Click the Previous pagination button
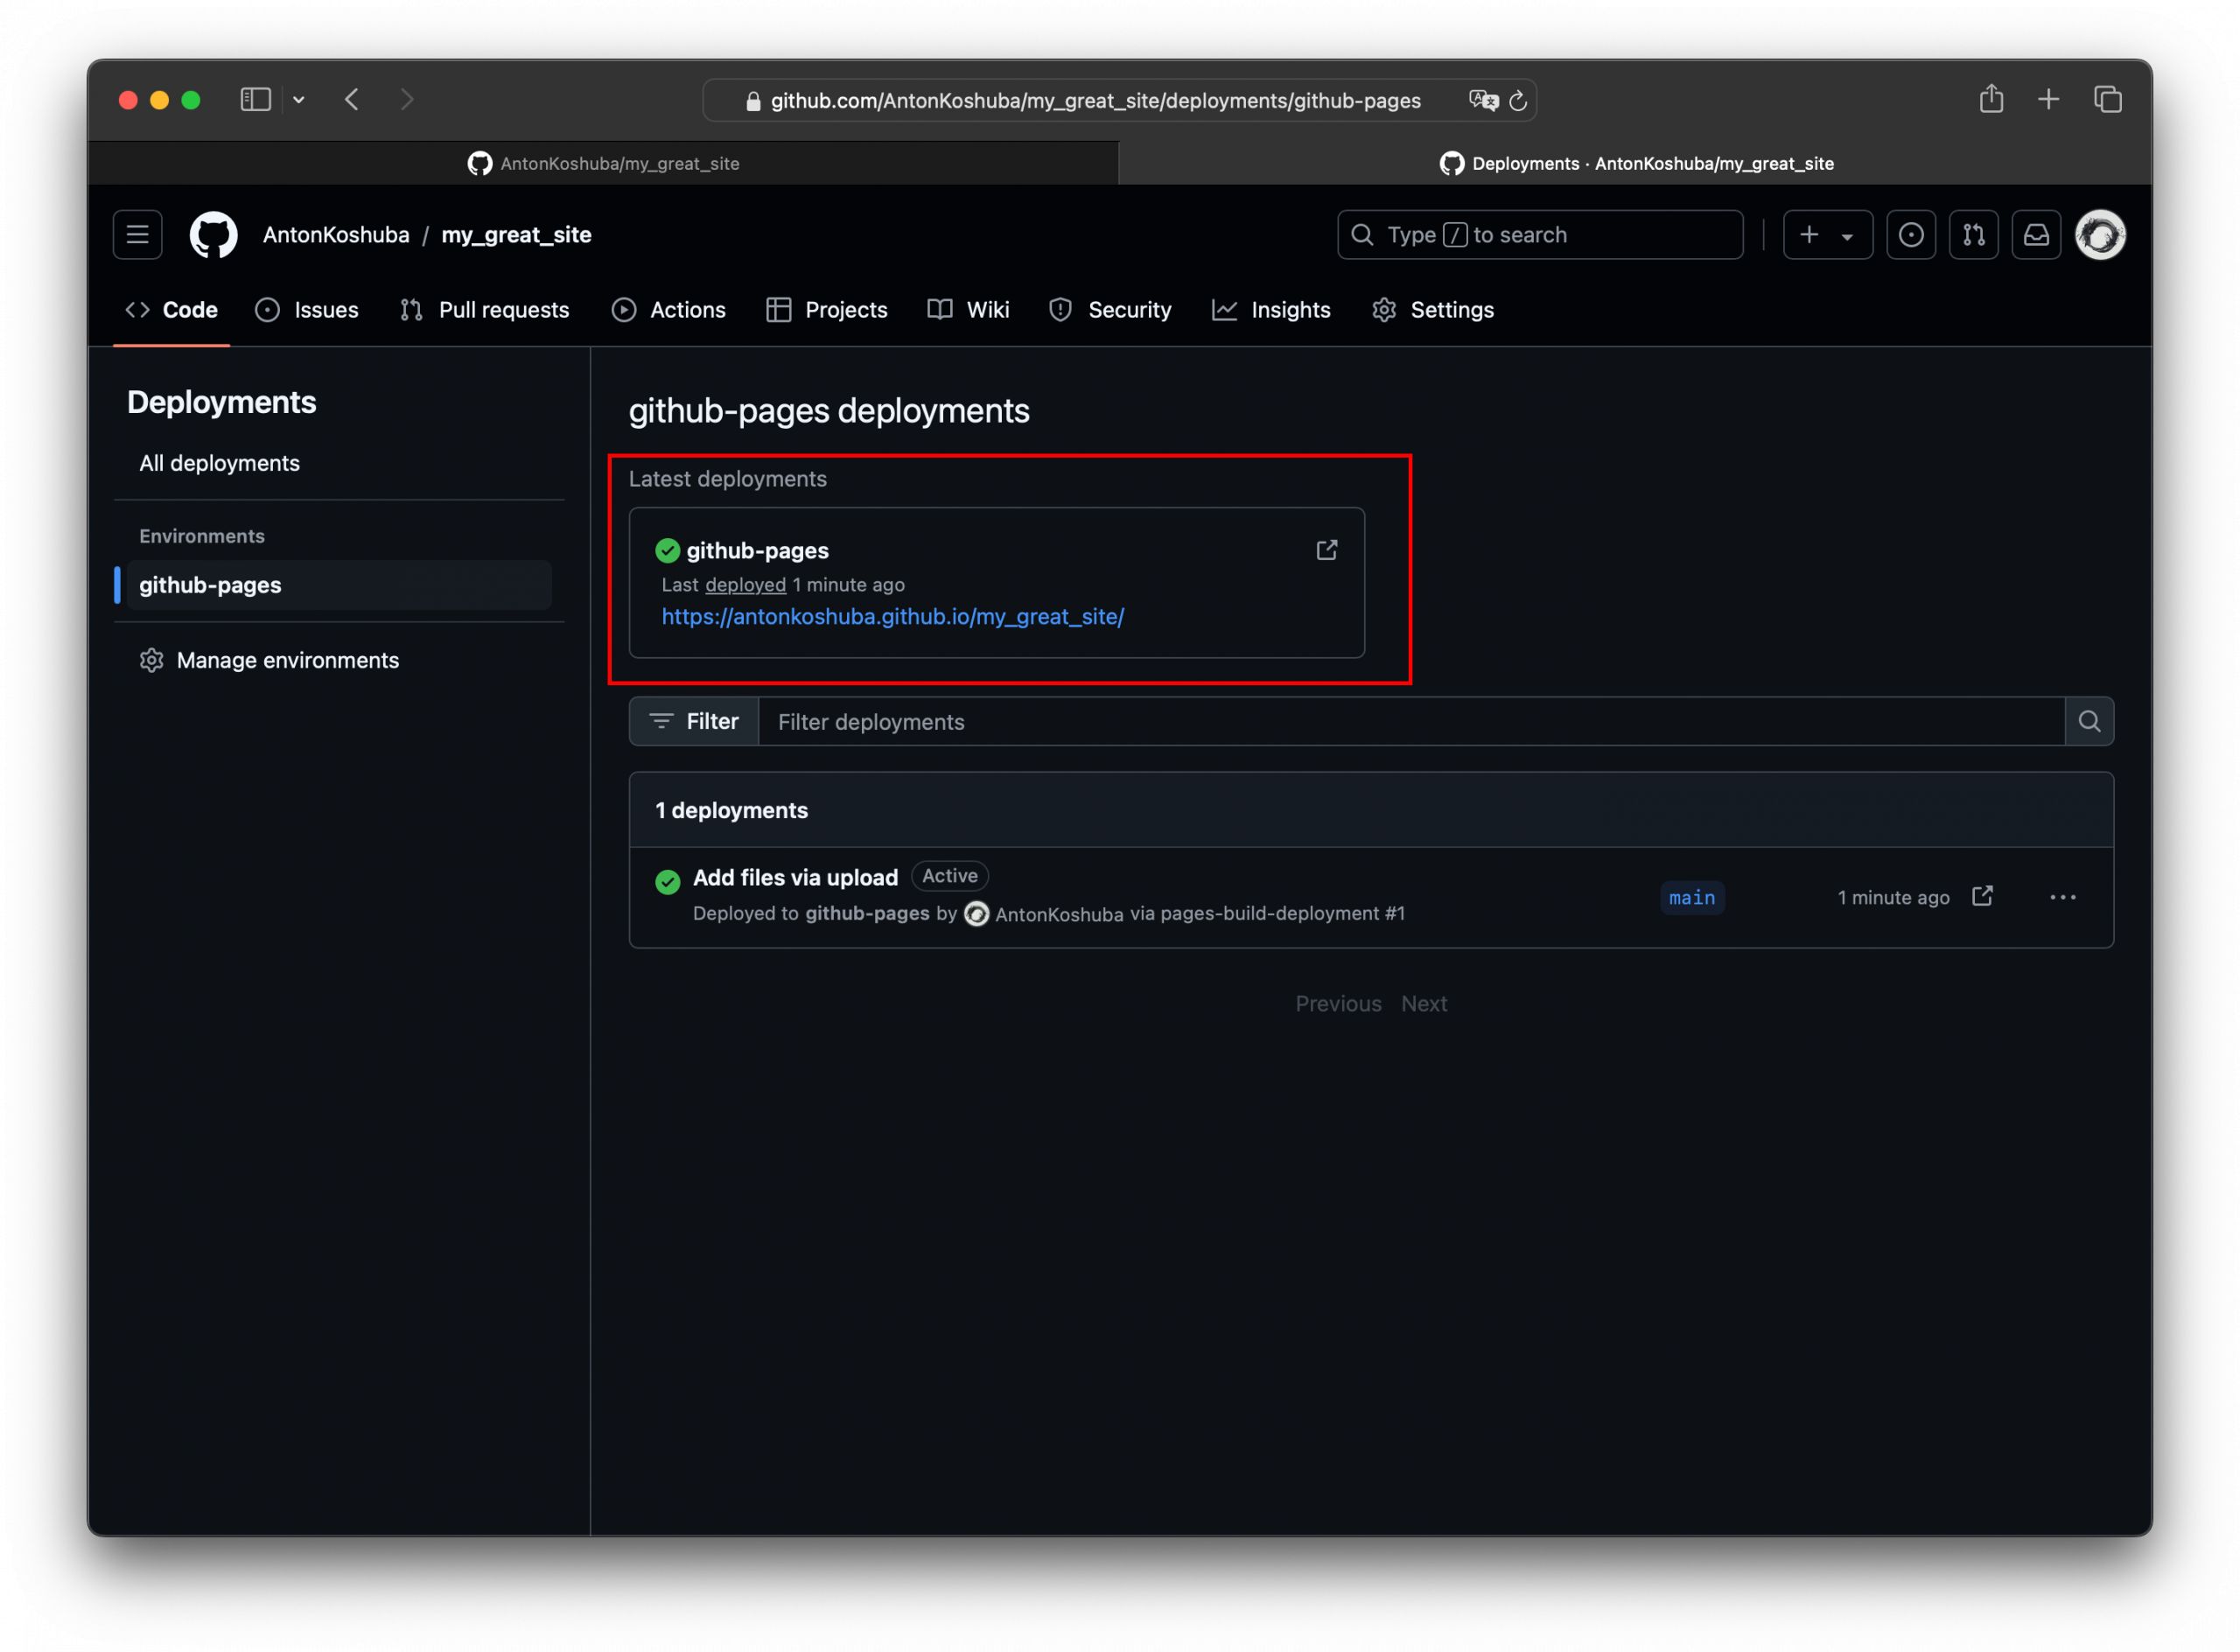2240x1652 pixels. tap(1338, 1003)
